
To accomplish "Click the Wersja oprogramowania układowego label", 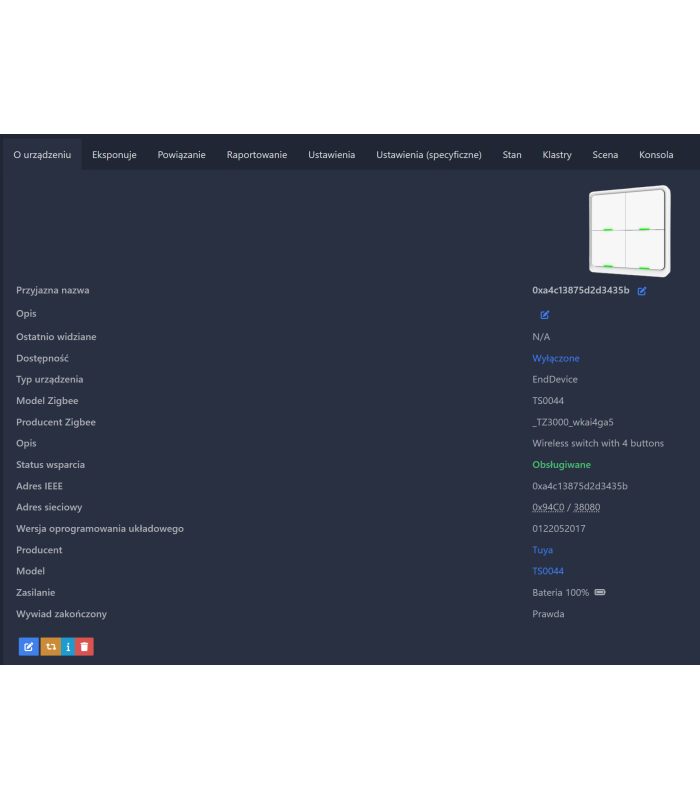I will click(99, 529).
